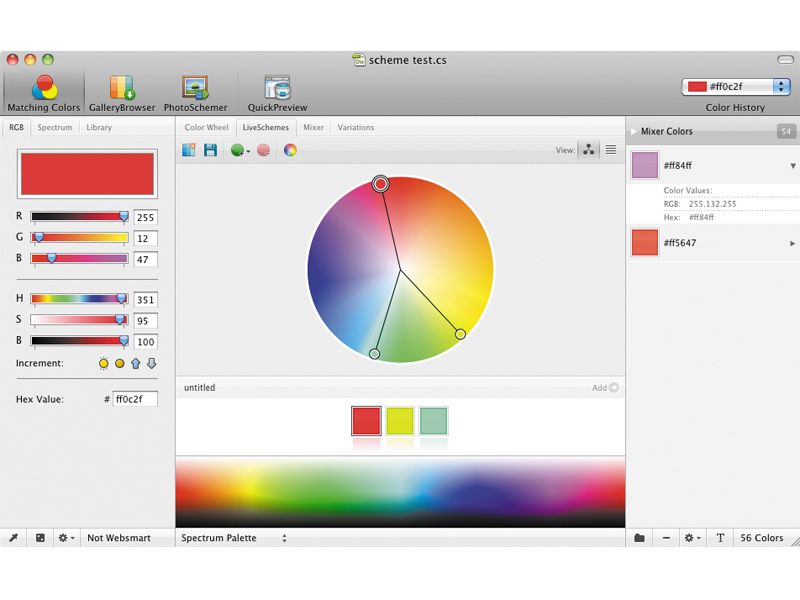800x600 pixels.
Task: Open the Spectrum tab in left panel
Action: (55, 127)
